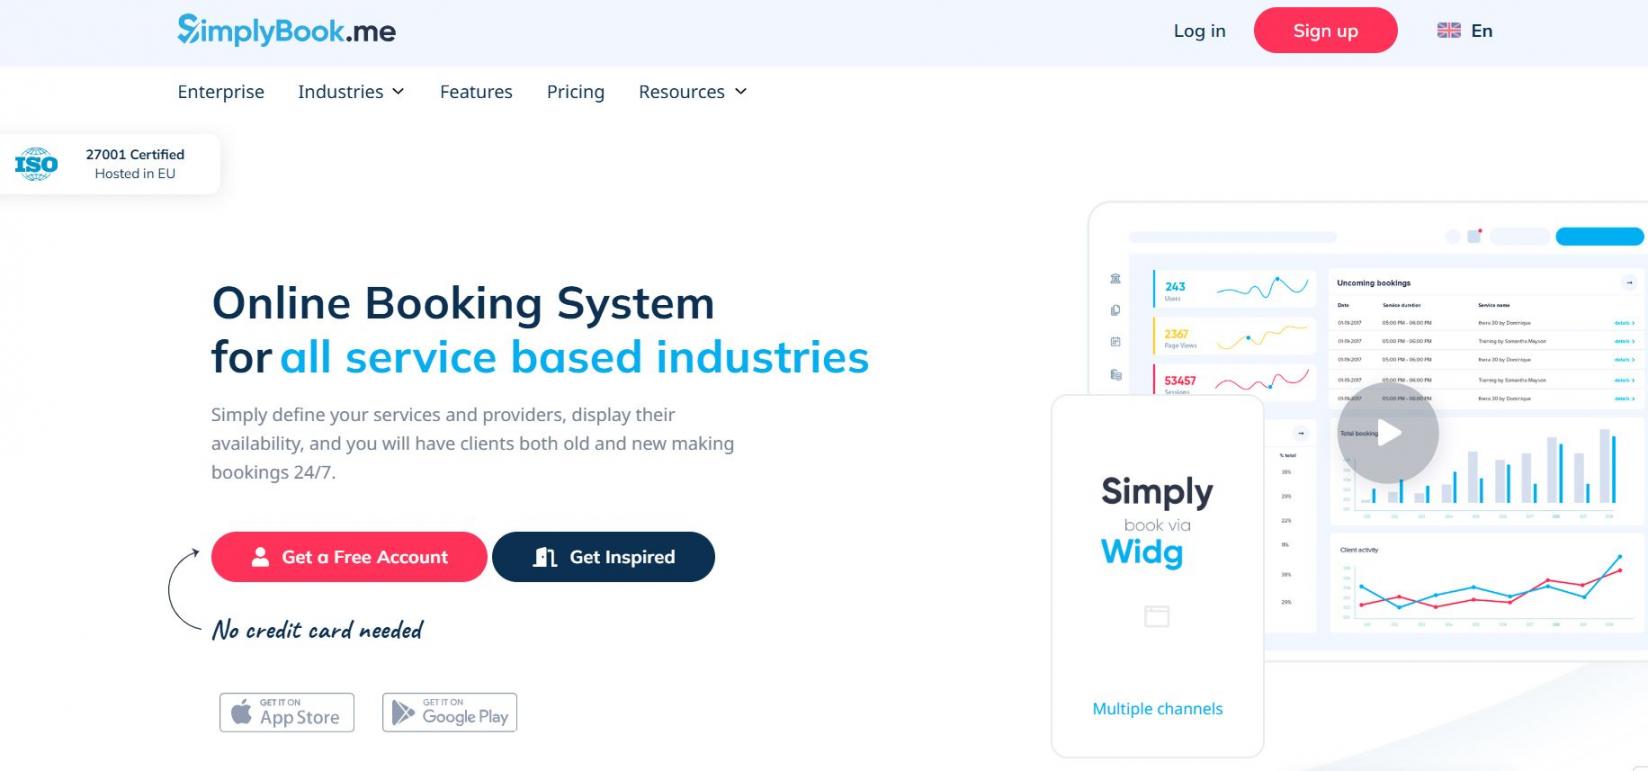The width and height of the screenshot is (1648, 771).
Task: Click the bank icon in dashboard sidebar
Action: [1115, 279]
